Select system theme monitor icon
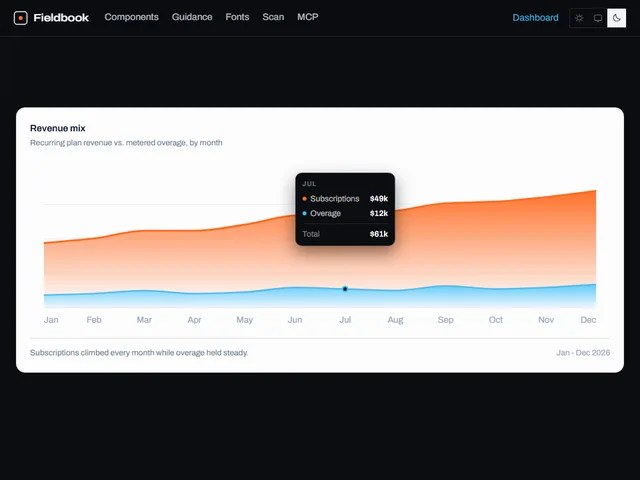The height and width of the screenshot is (480, 640). click(x=598, y=18)
